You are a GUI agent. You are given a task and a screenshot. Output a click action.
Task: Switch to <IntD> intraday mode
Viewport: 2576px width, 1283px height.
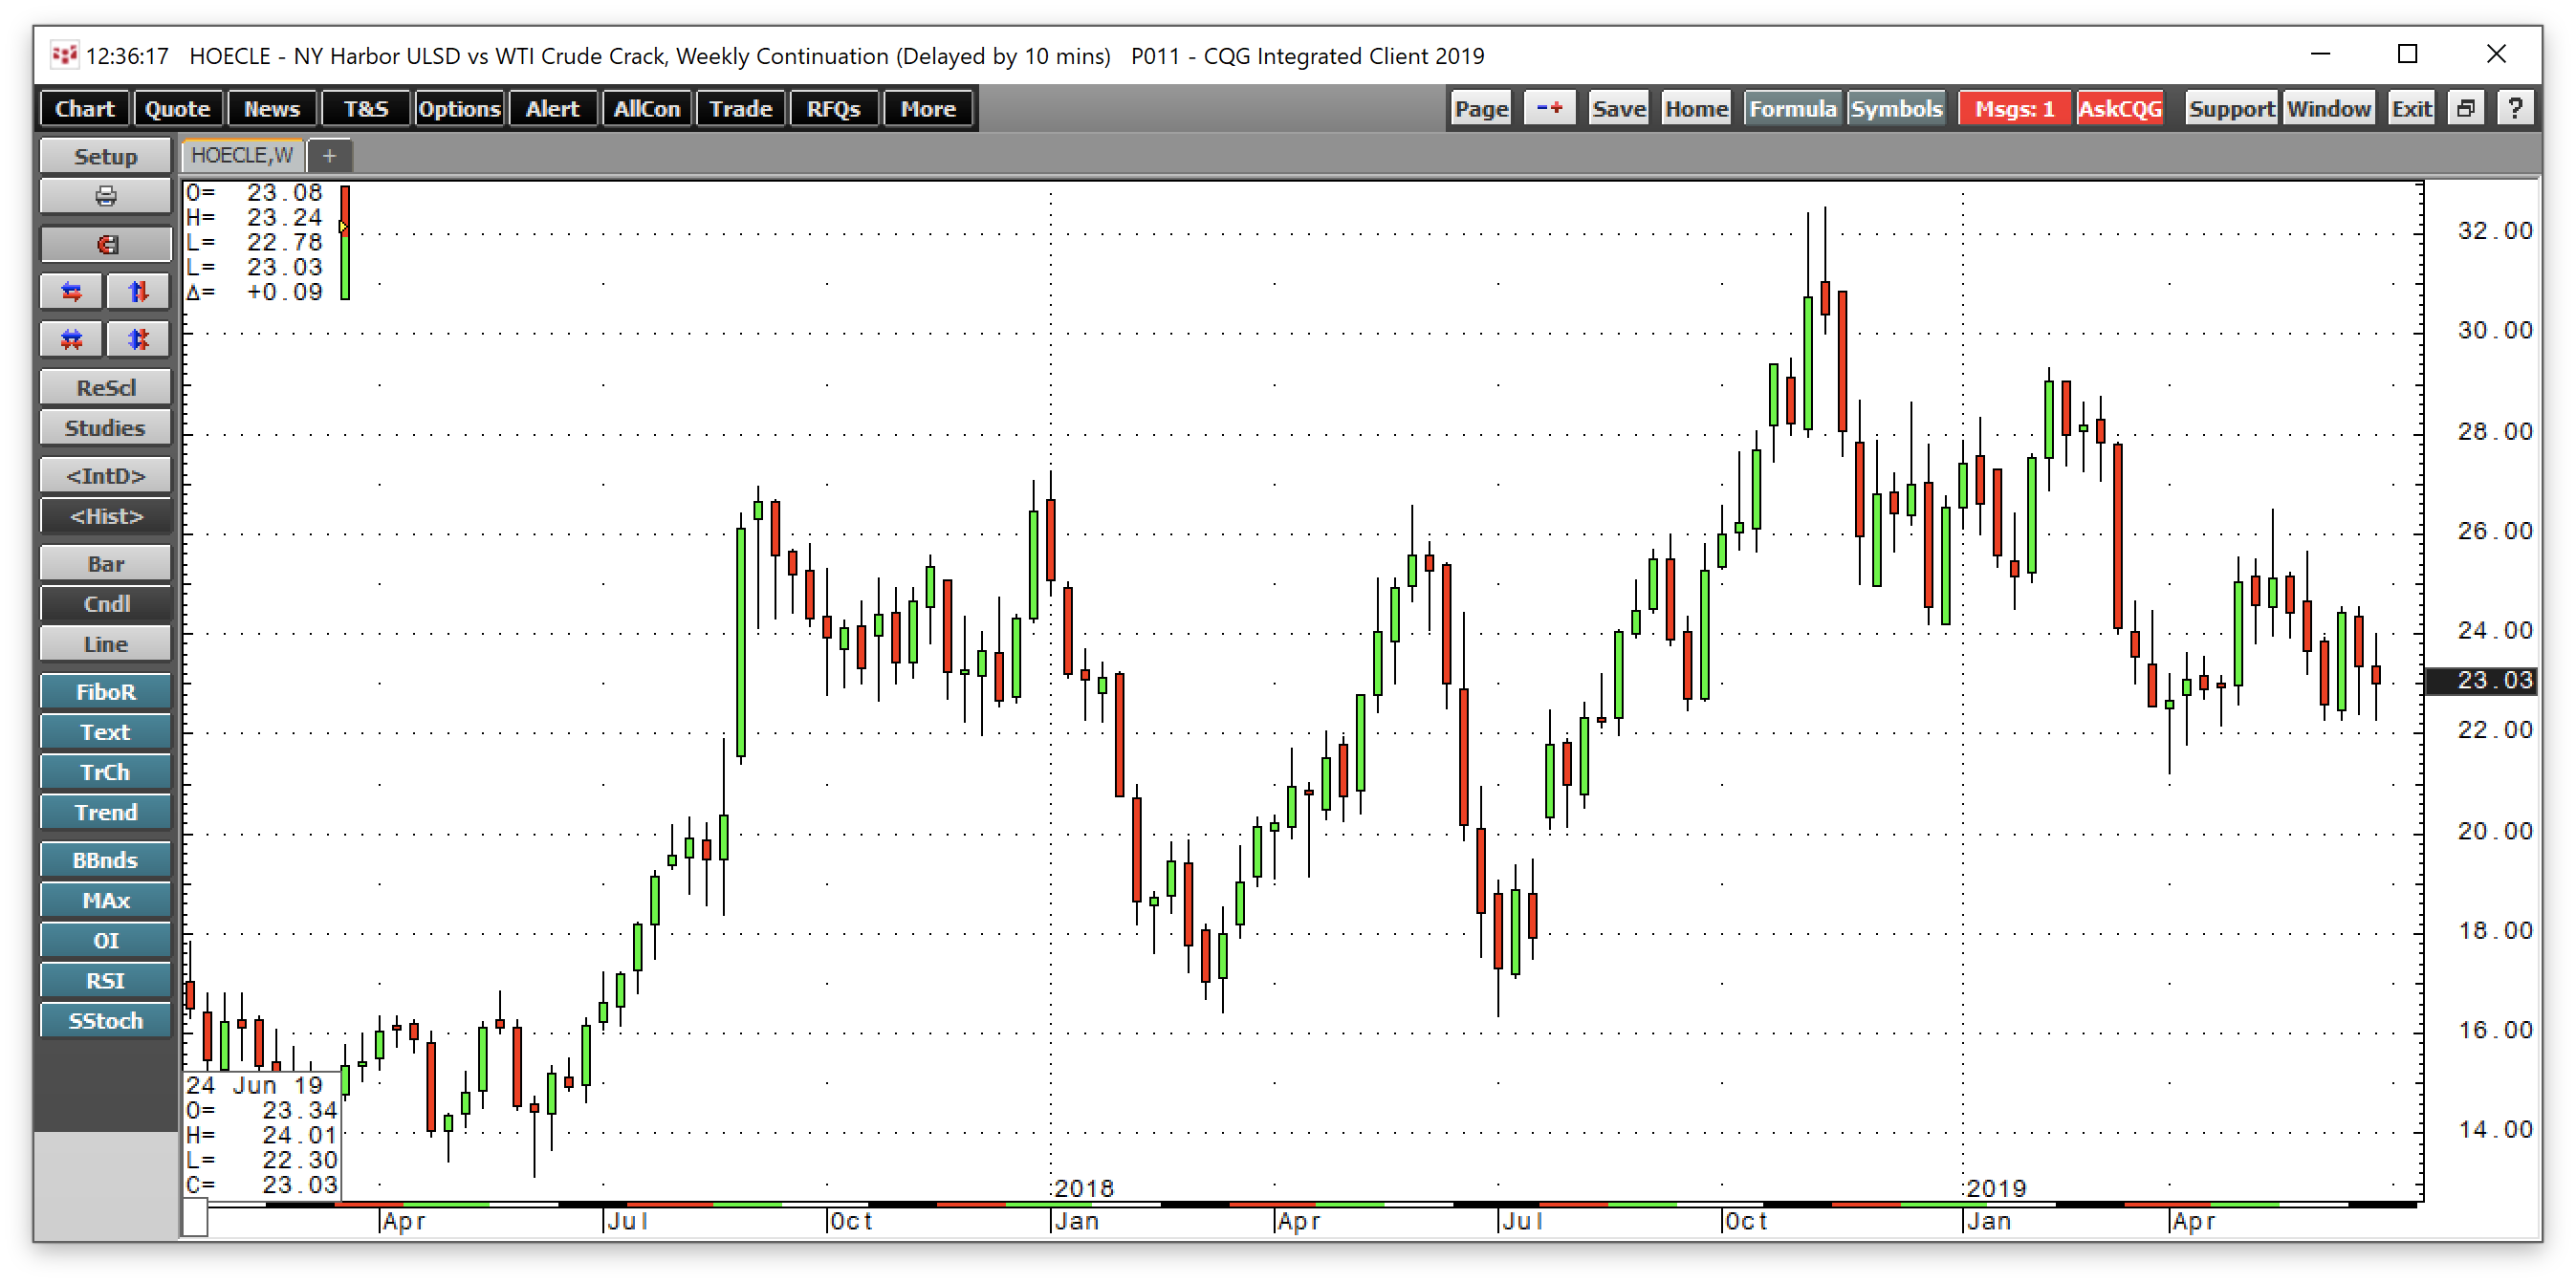coord(105,476)
